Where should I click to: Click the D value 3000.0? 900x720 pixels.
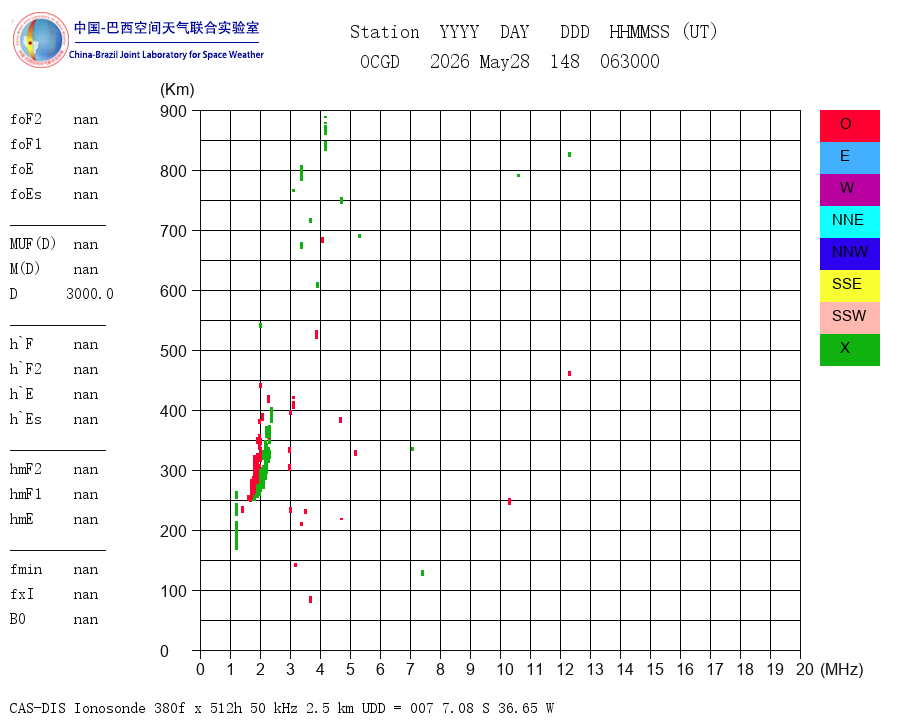tap(90, 294)
